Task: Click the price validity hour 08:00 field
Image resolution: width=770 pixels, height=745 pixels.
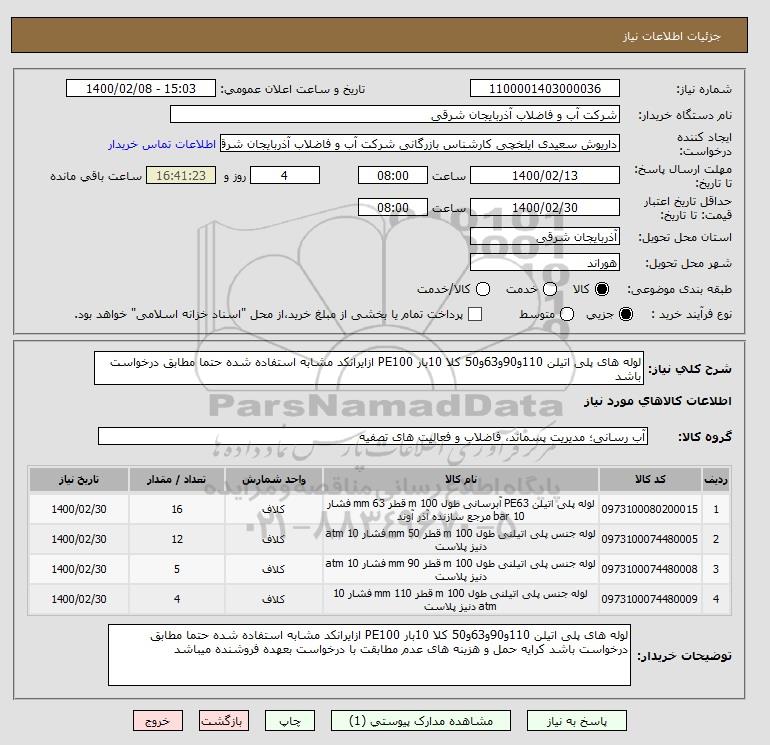Action: [393, 207]
